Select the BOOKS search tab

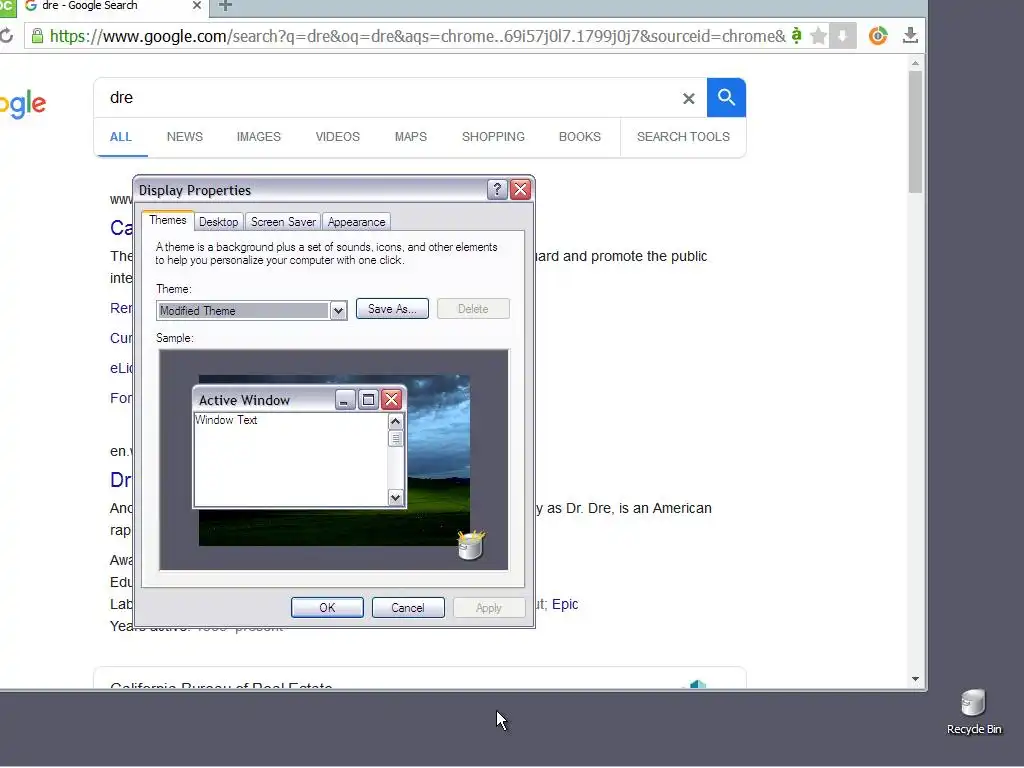coord(580,137)
